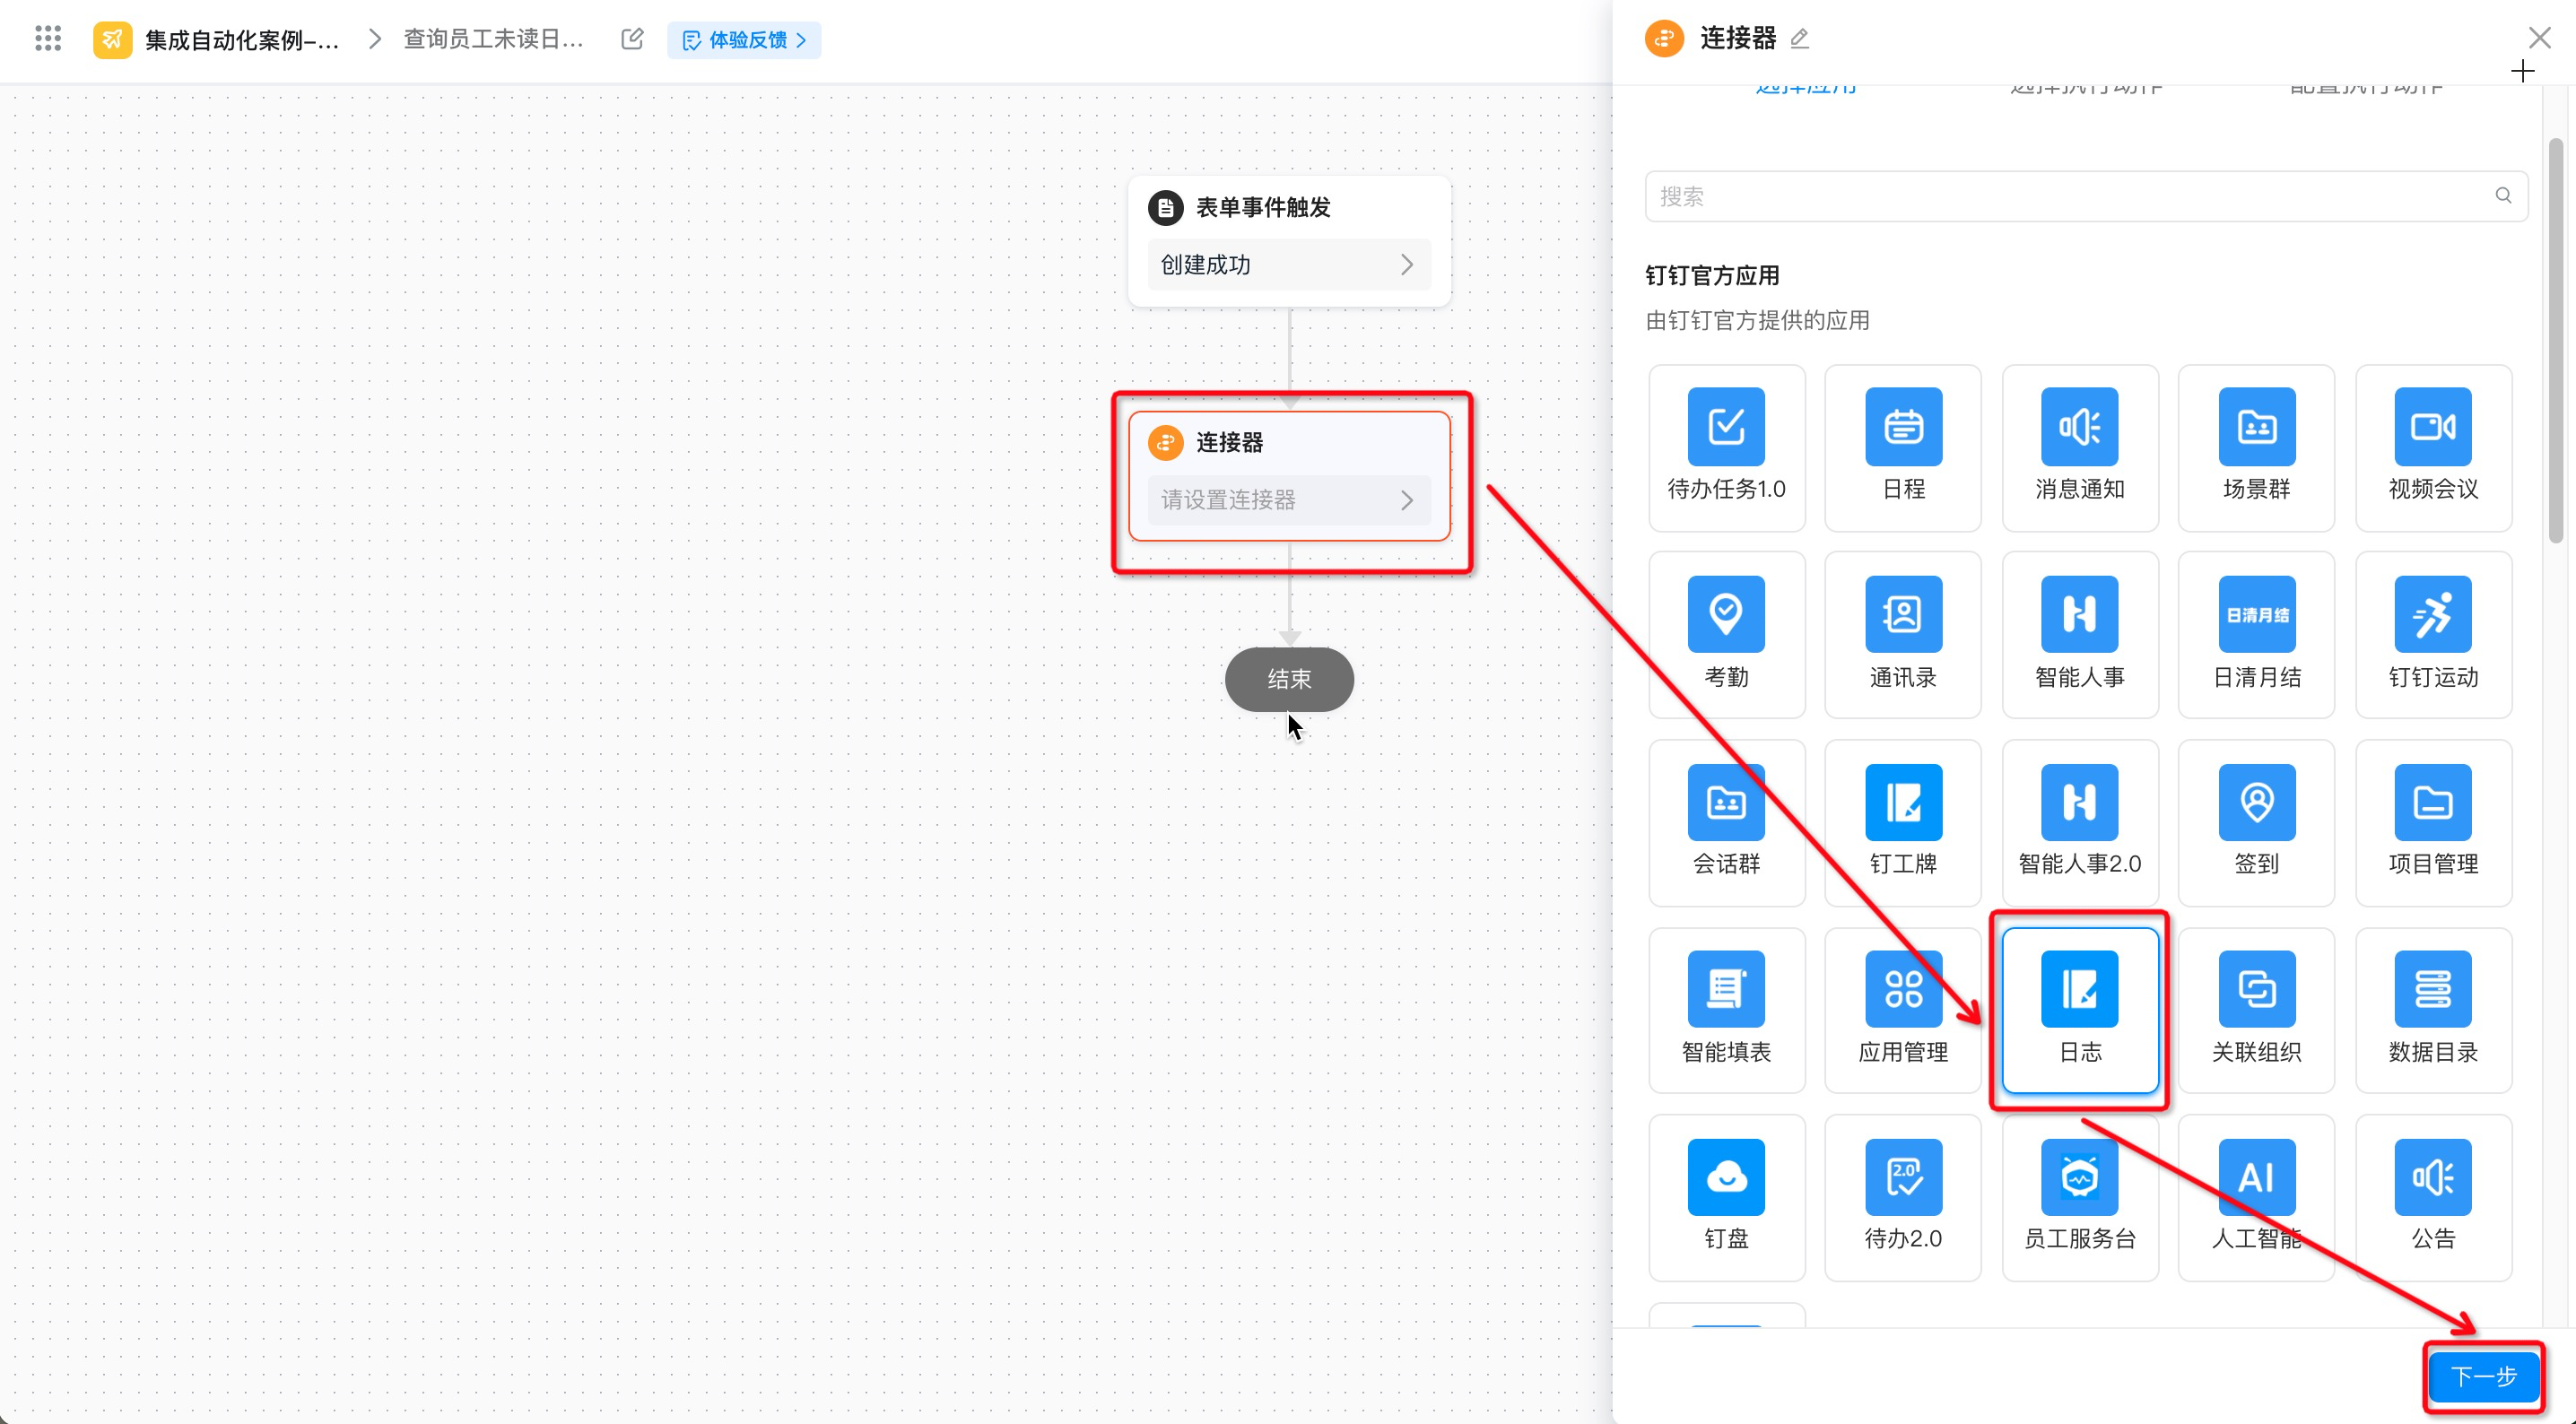Image resolution: width=2576 pixels, height=1424 pixels.
Task: Close the 连接器 side panel
Action: (x=2539, y=38)
